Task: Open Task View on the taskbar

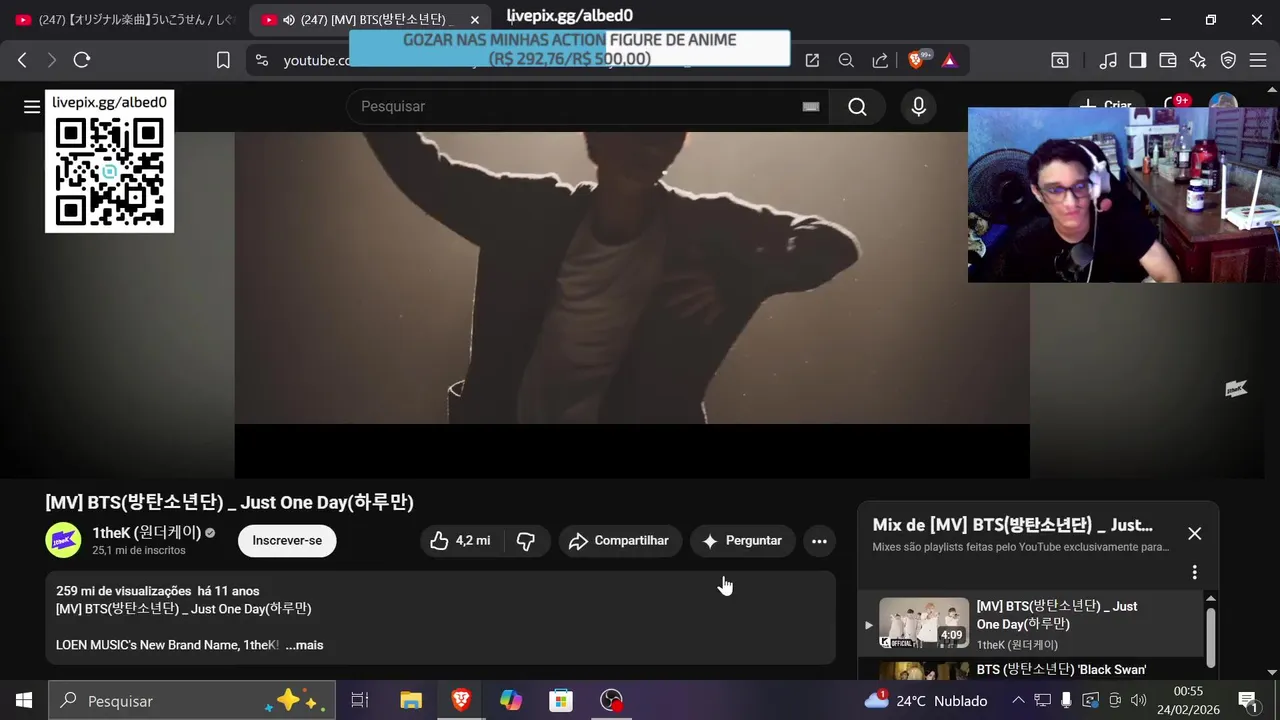Action: [x=360, y=701]
